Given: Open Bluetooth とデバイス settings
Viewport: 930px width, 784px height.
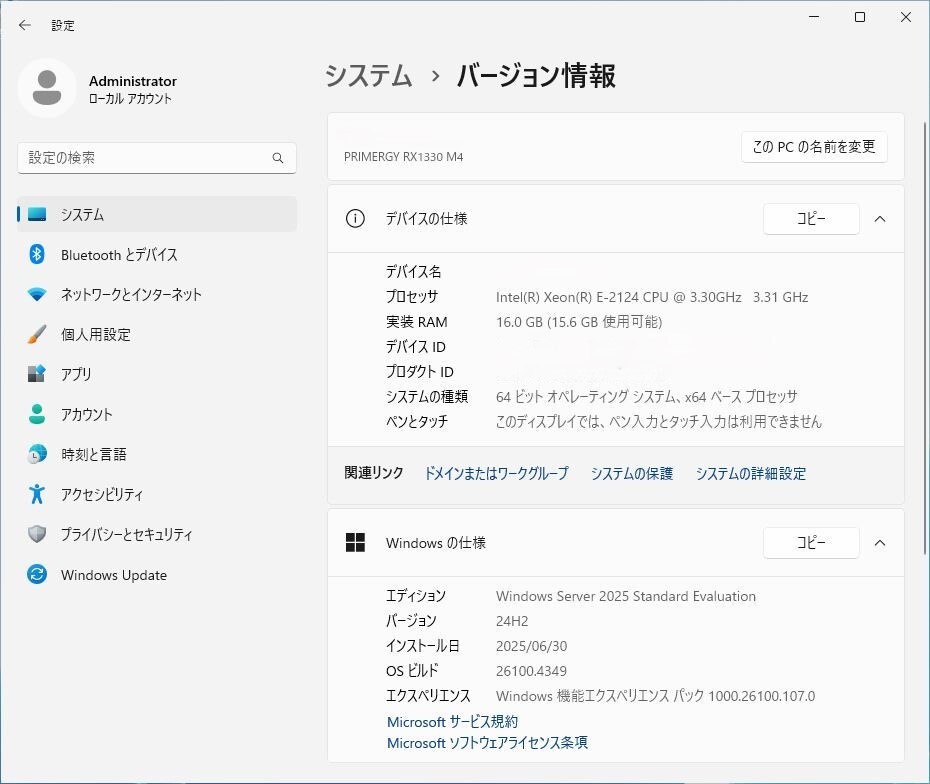Looking at the screenshot, I should coord(157,254).
